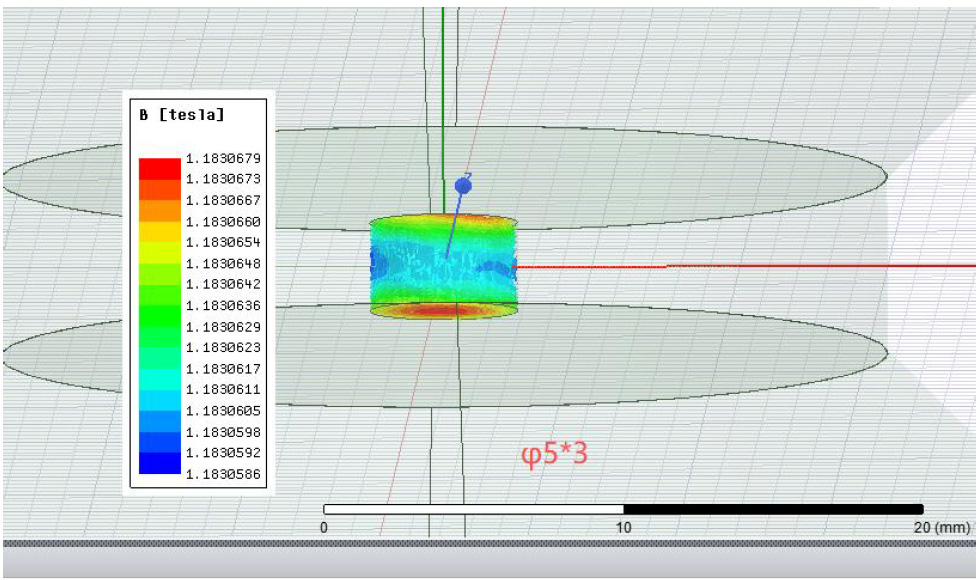Screen dimensions: 980x580
Task: Pick the red top legend color band
Action: click(160, 169)
